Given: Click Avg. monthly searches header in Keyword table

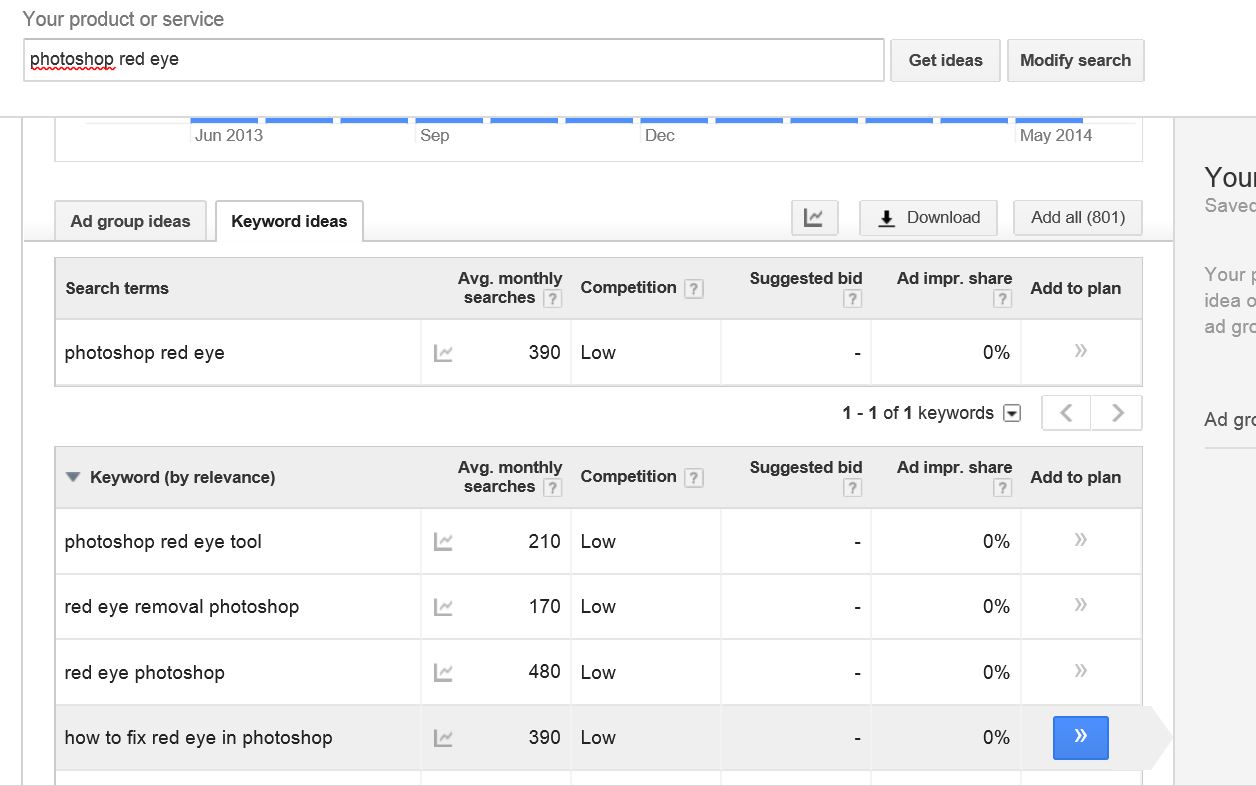Looking at the screenshot, I should point(510,477).
